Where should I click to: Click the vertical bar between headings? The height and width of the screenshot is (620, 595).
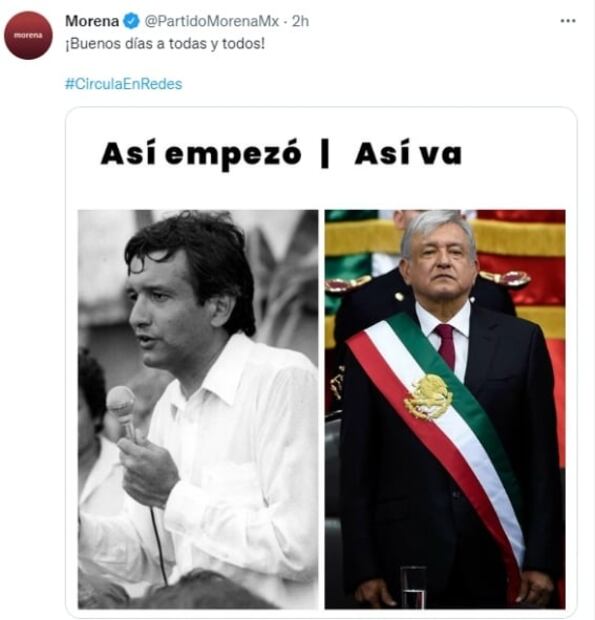[x=325, y=154]
